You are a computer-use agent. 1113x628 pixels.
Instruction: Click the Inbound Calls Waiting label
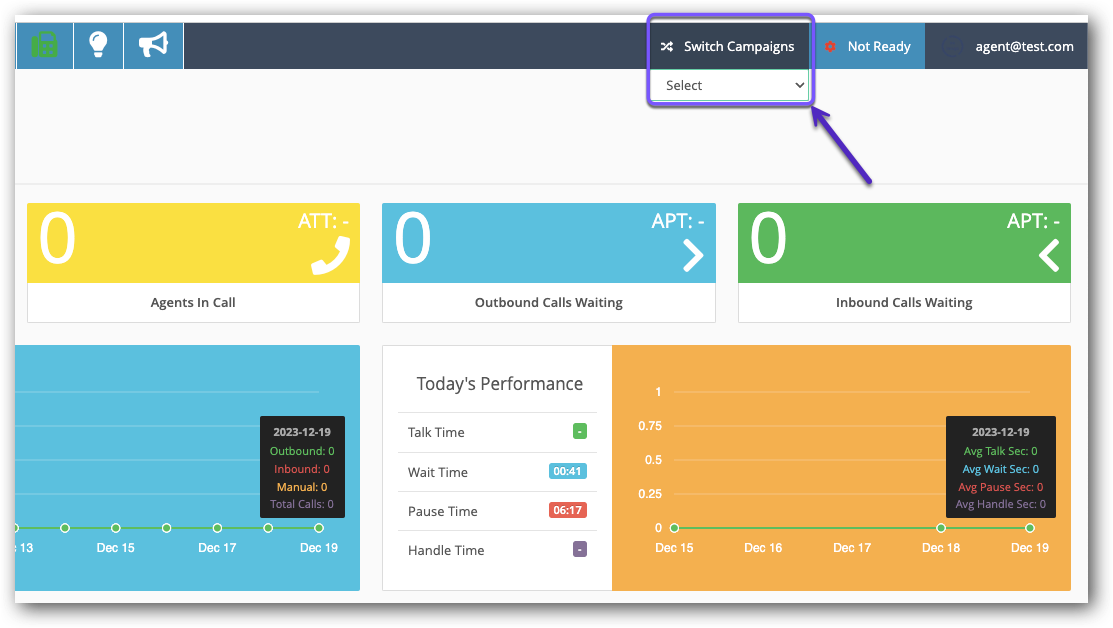tap(904, 302)
